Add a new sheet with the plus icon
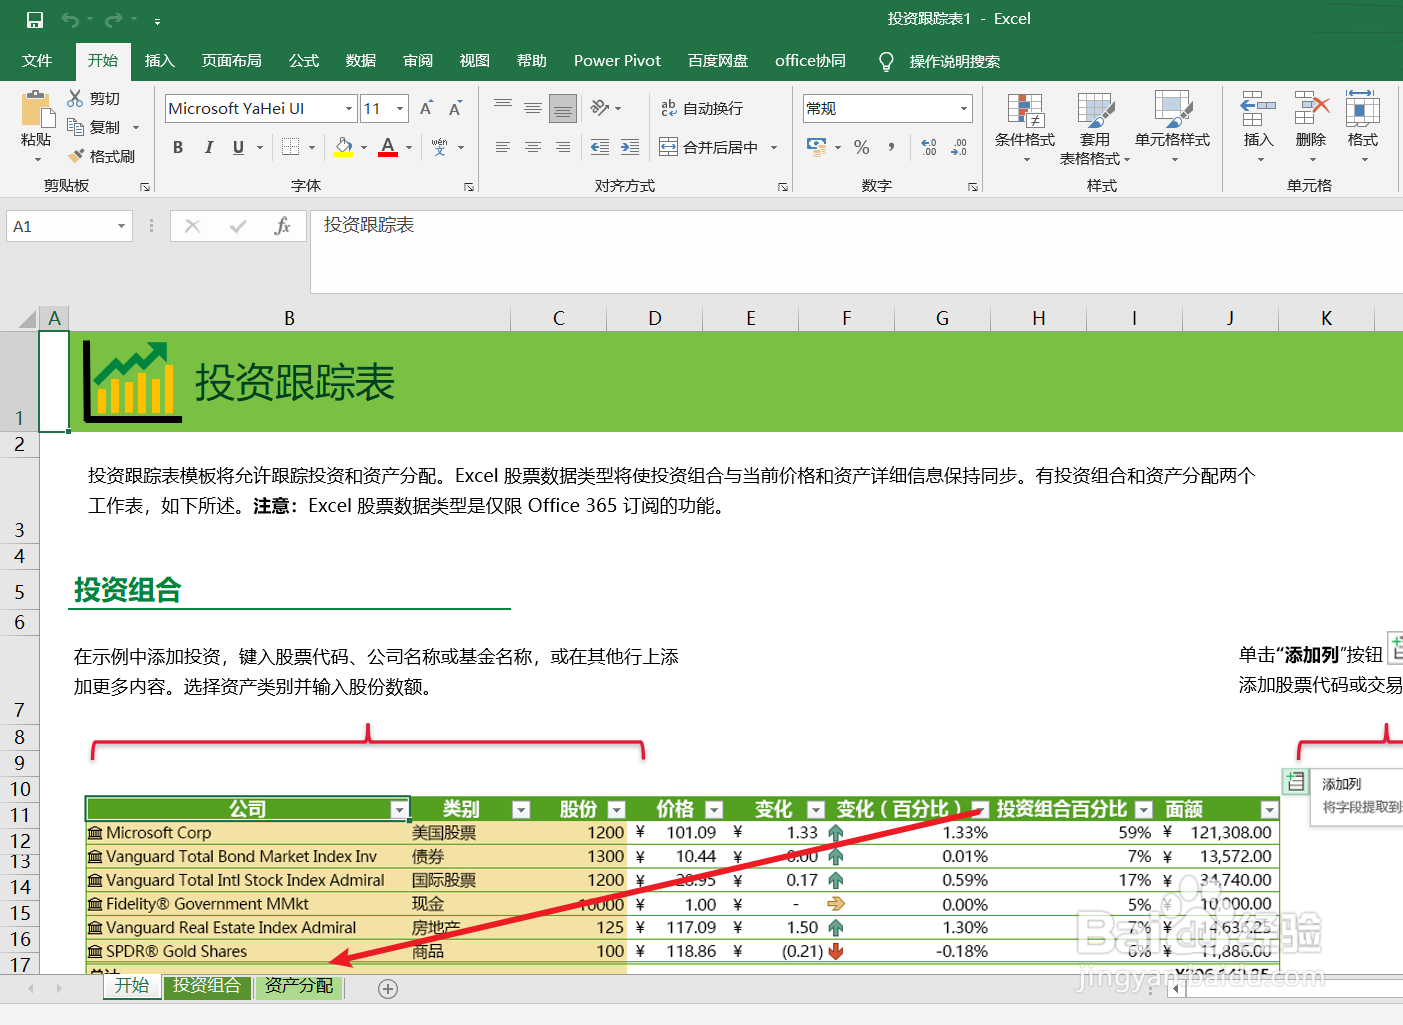Viewport: 1403px width, 1025px height. [388, 989]
